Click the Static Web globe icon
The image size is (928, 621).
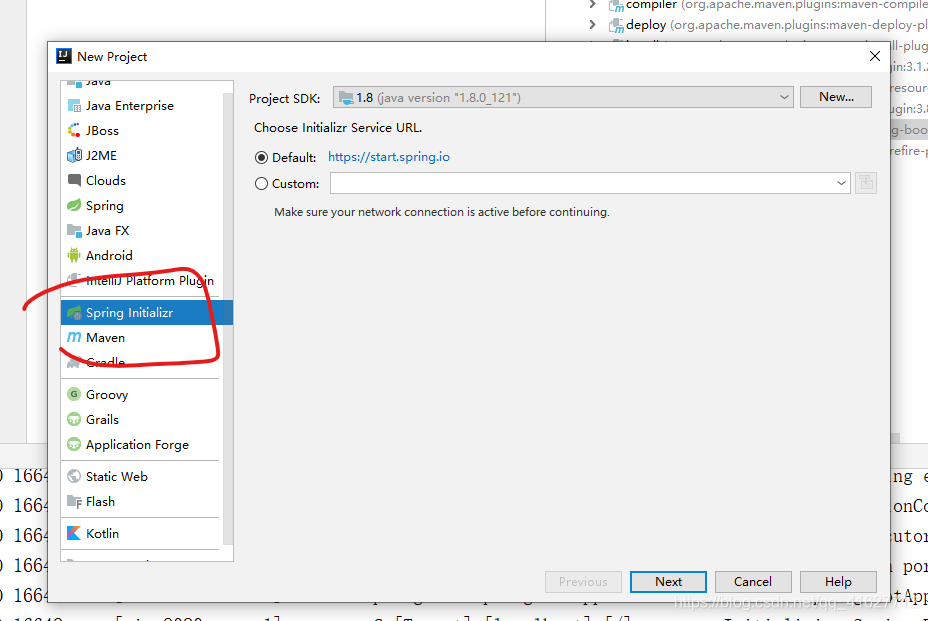(x=74, y=477)
